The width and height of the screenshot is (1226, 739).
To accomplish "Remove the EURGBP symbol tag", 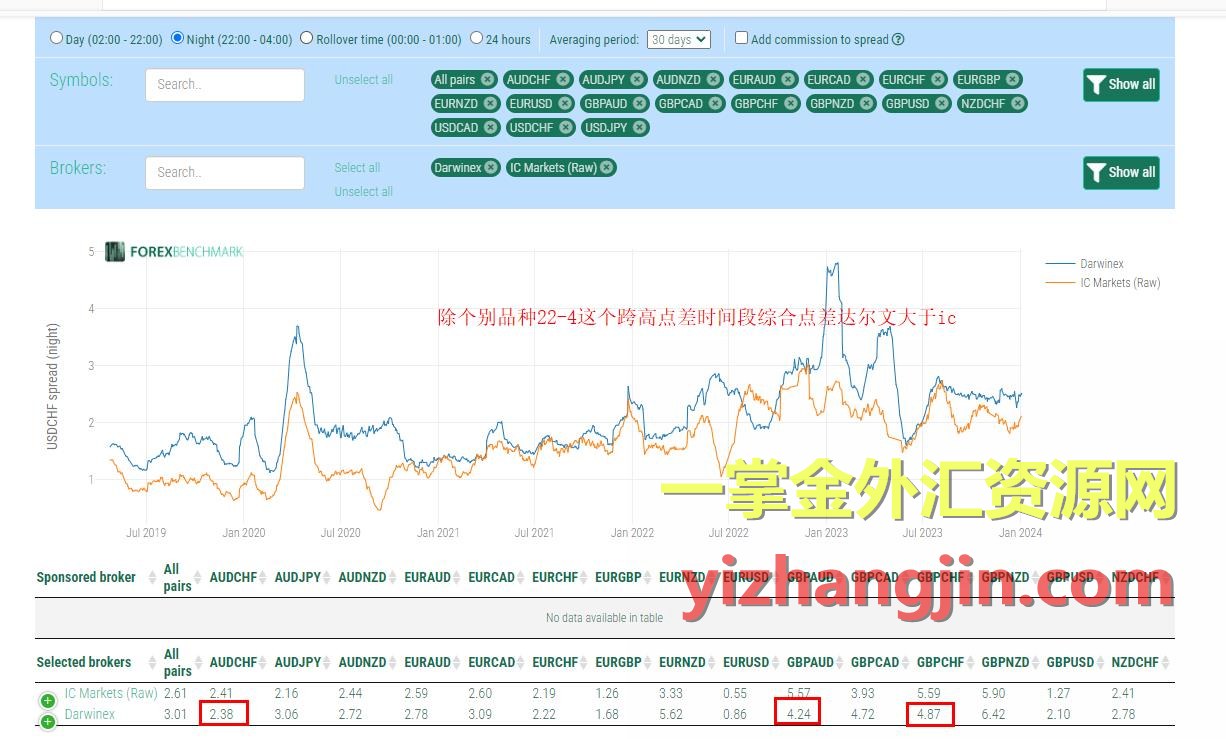I will [1012, 80].
